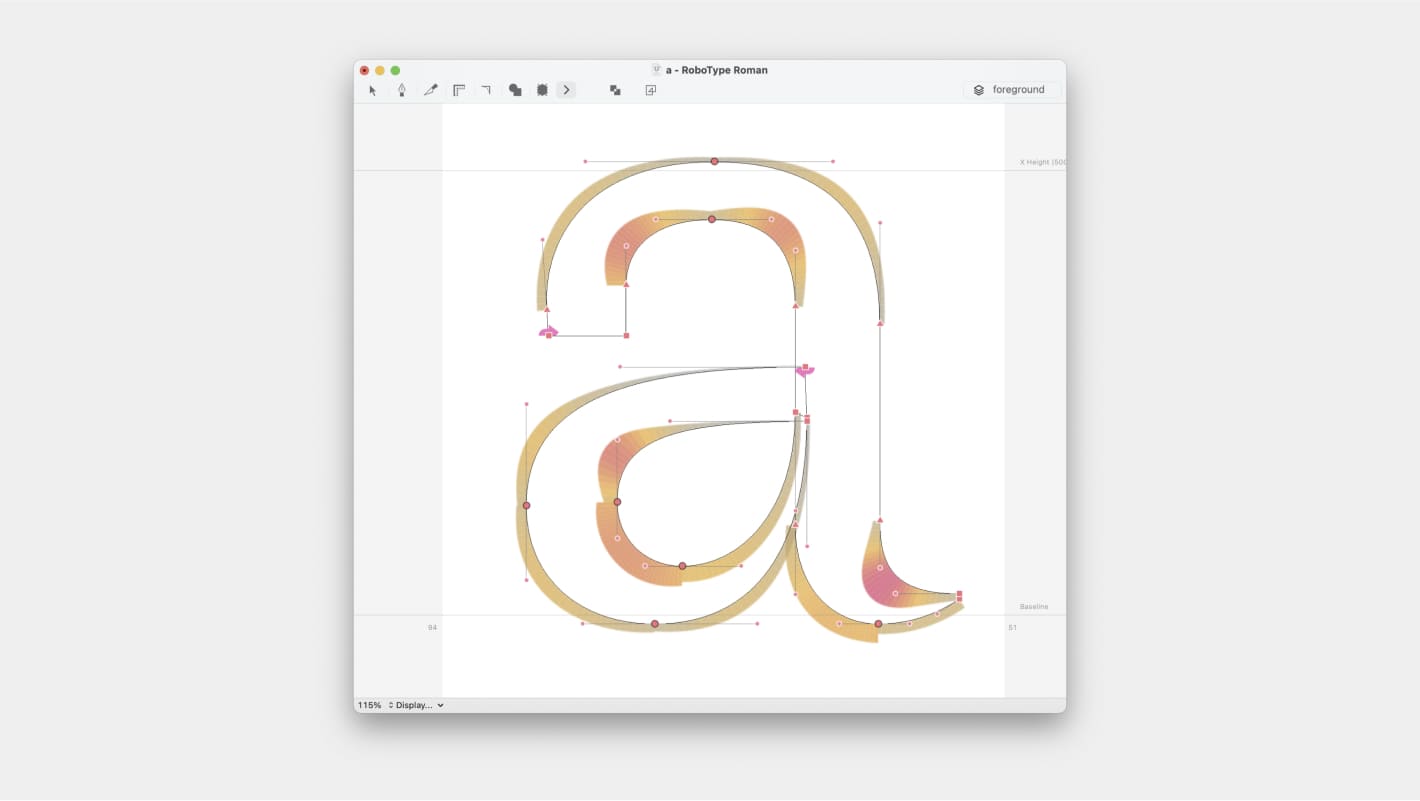The image size is (1420, 801).
Task: Click the glyph preview panel icon
Action: click(x=650, y=90)
